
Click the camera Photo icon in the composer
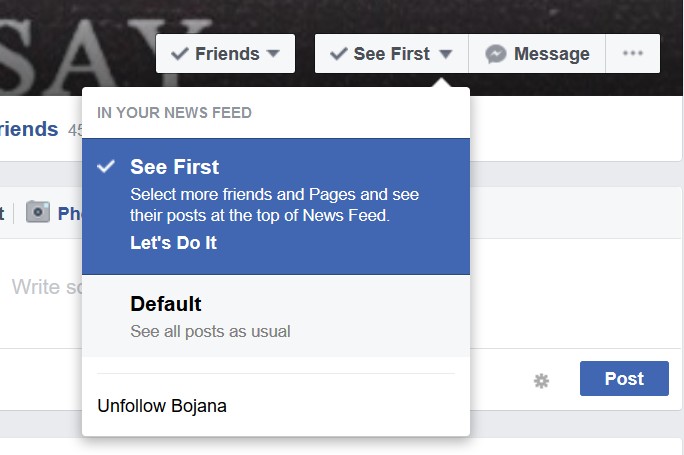point(38,212)
